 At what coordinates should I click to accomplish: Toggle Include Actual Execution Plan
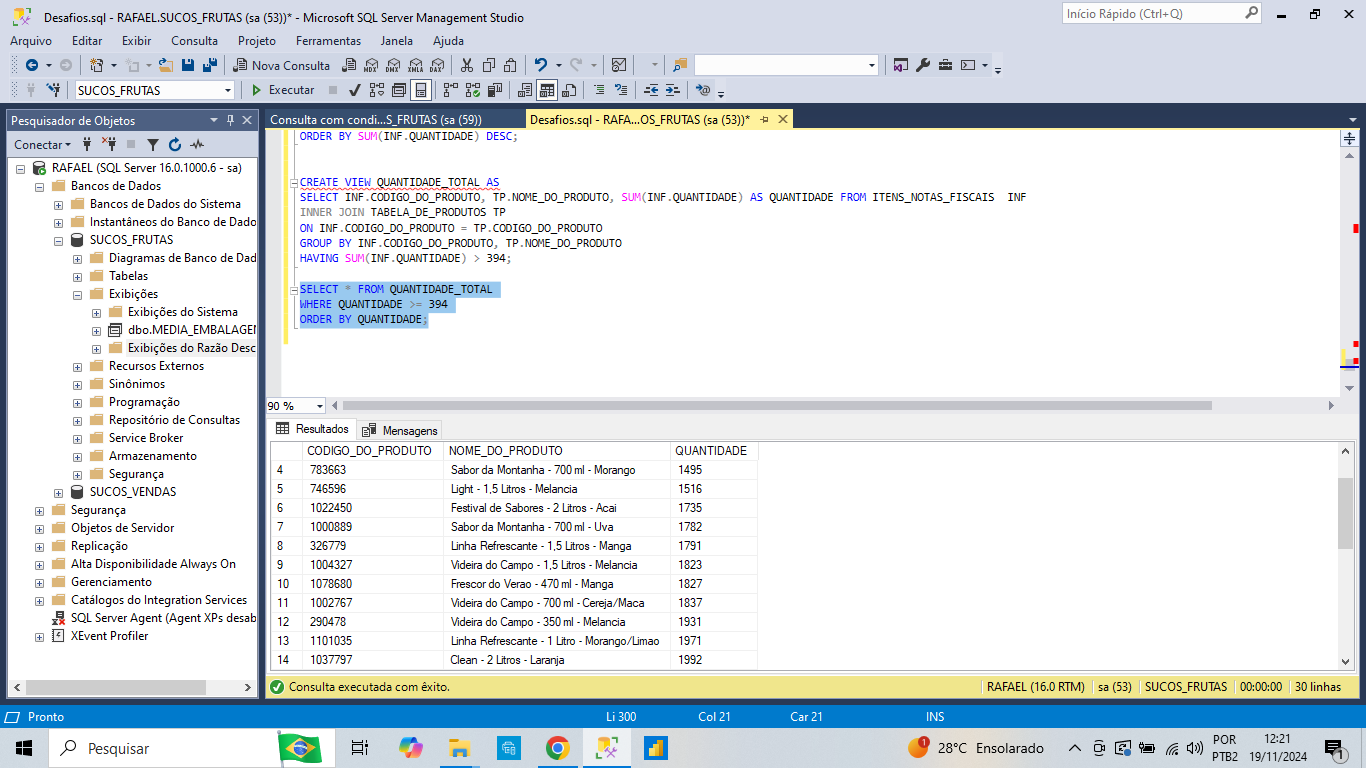[450, 90]
